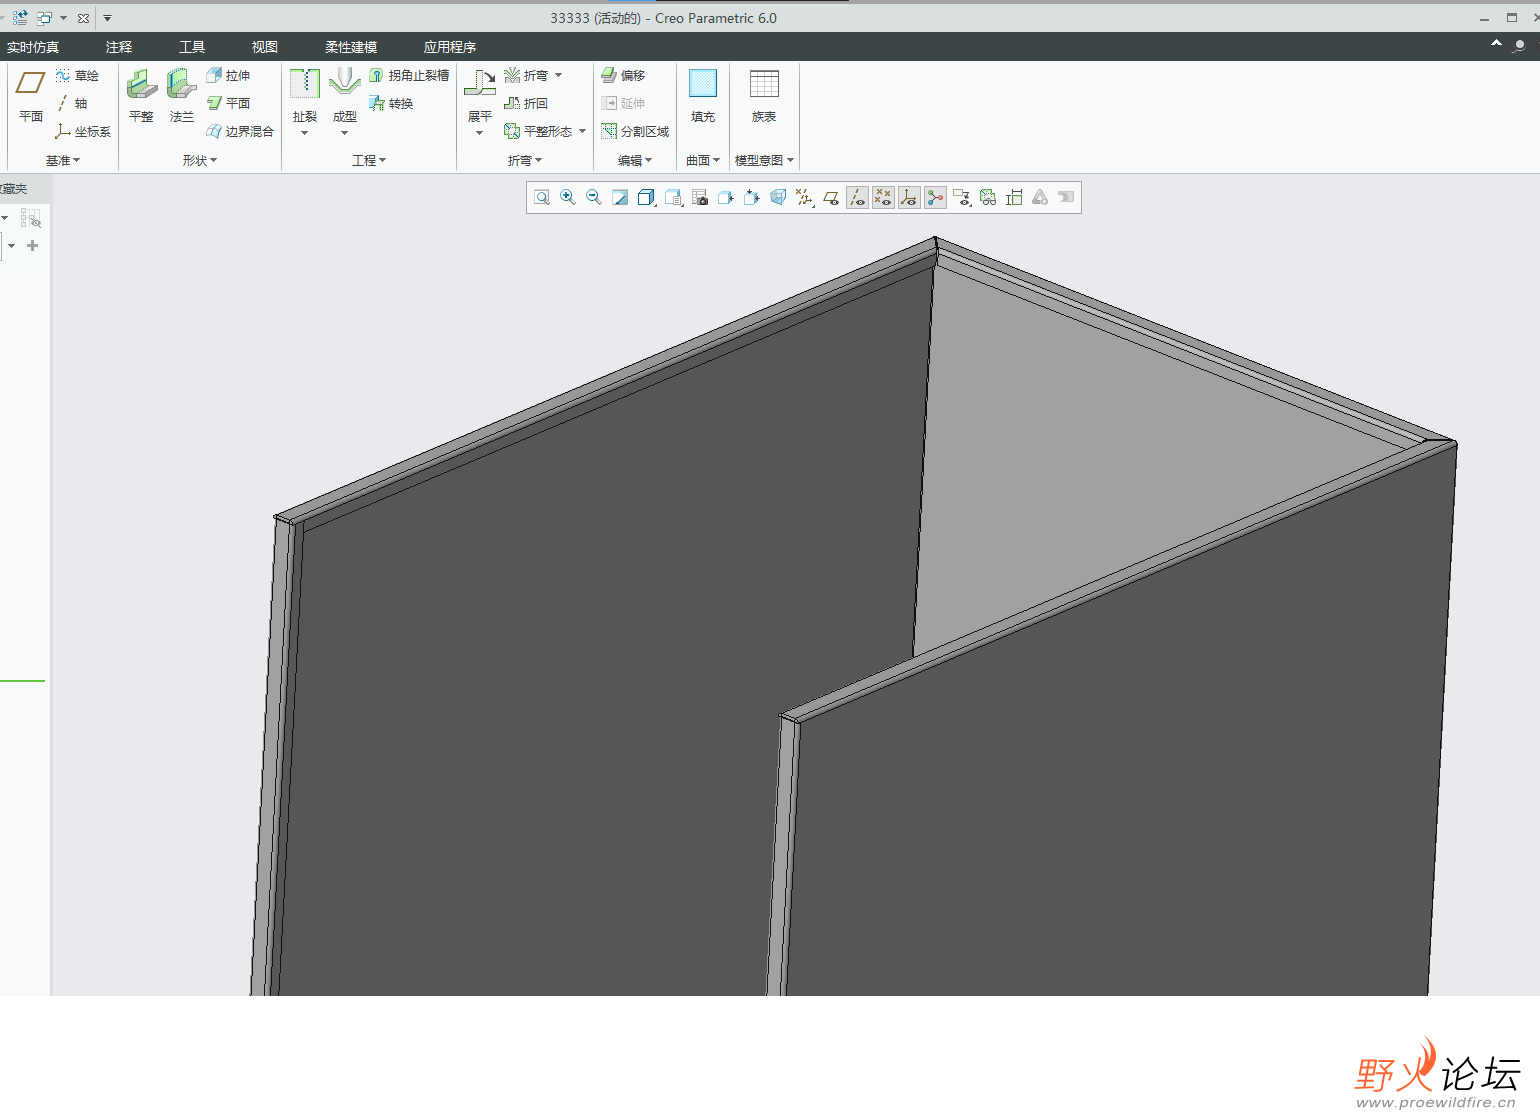The width and height of the screenshot is (1540, 1119).
Task: Click the Zoom In magnifier icon
Action: pyautogui.click(x=568, y=198)
